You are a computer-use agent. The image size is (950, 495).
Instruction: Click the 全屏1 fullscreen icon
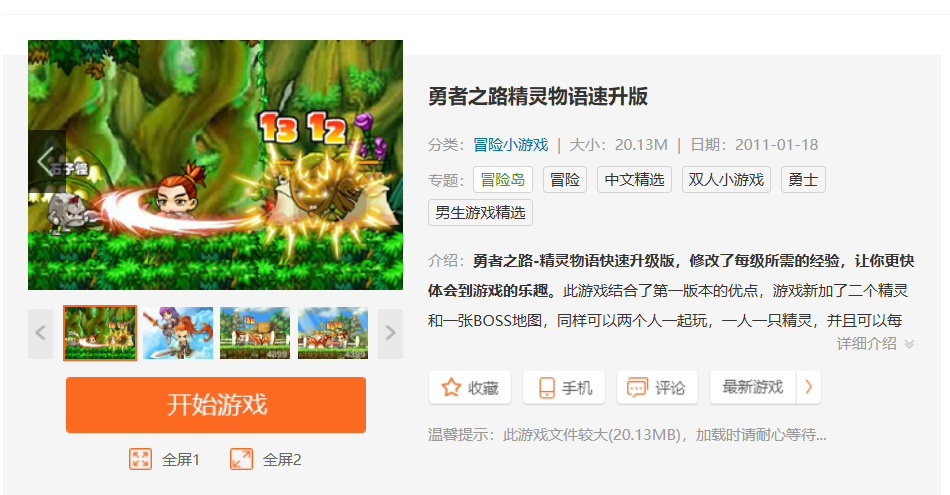[x=140, y=459]
